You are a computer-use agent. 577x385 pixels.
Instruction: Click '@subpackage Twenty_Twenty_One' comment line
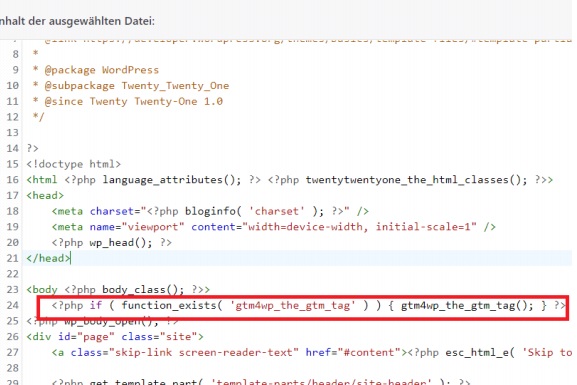tap(137, 85)
